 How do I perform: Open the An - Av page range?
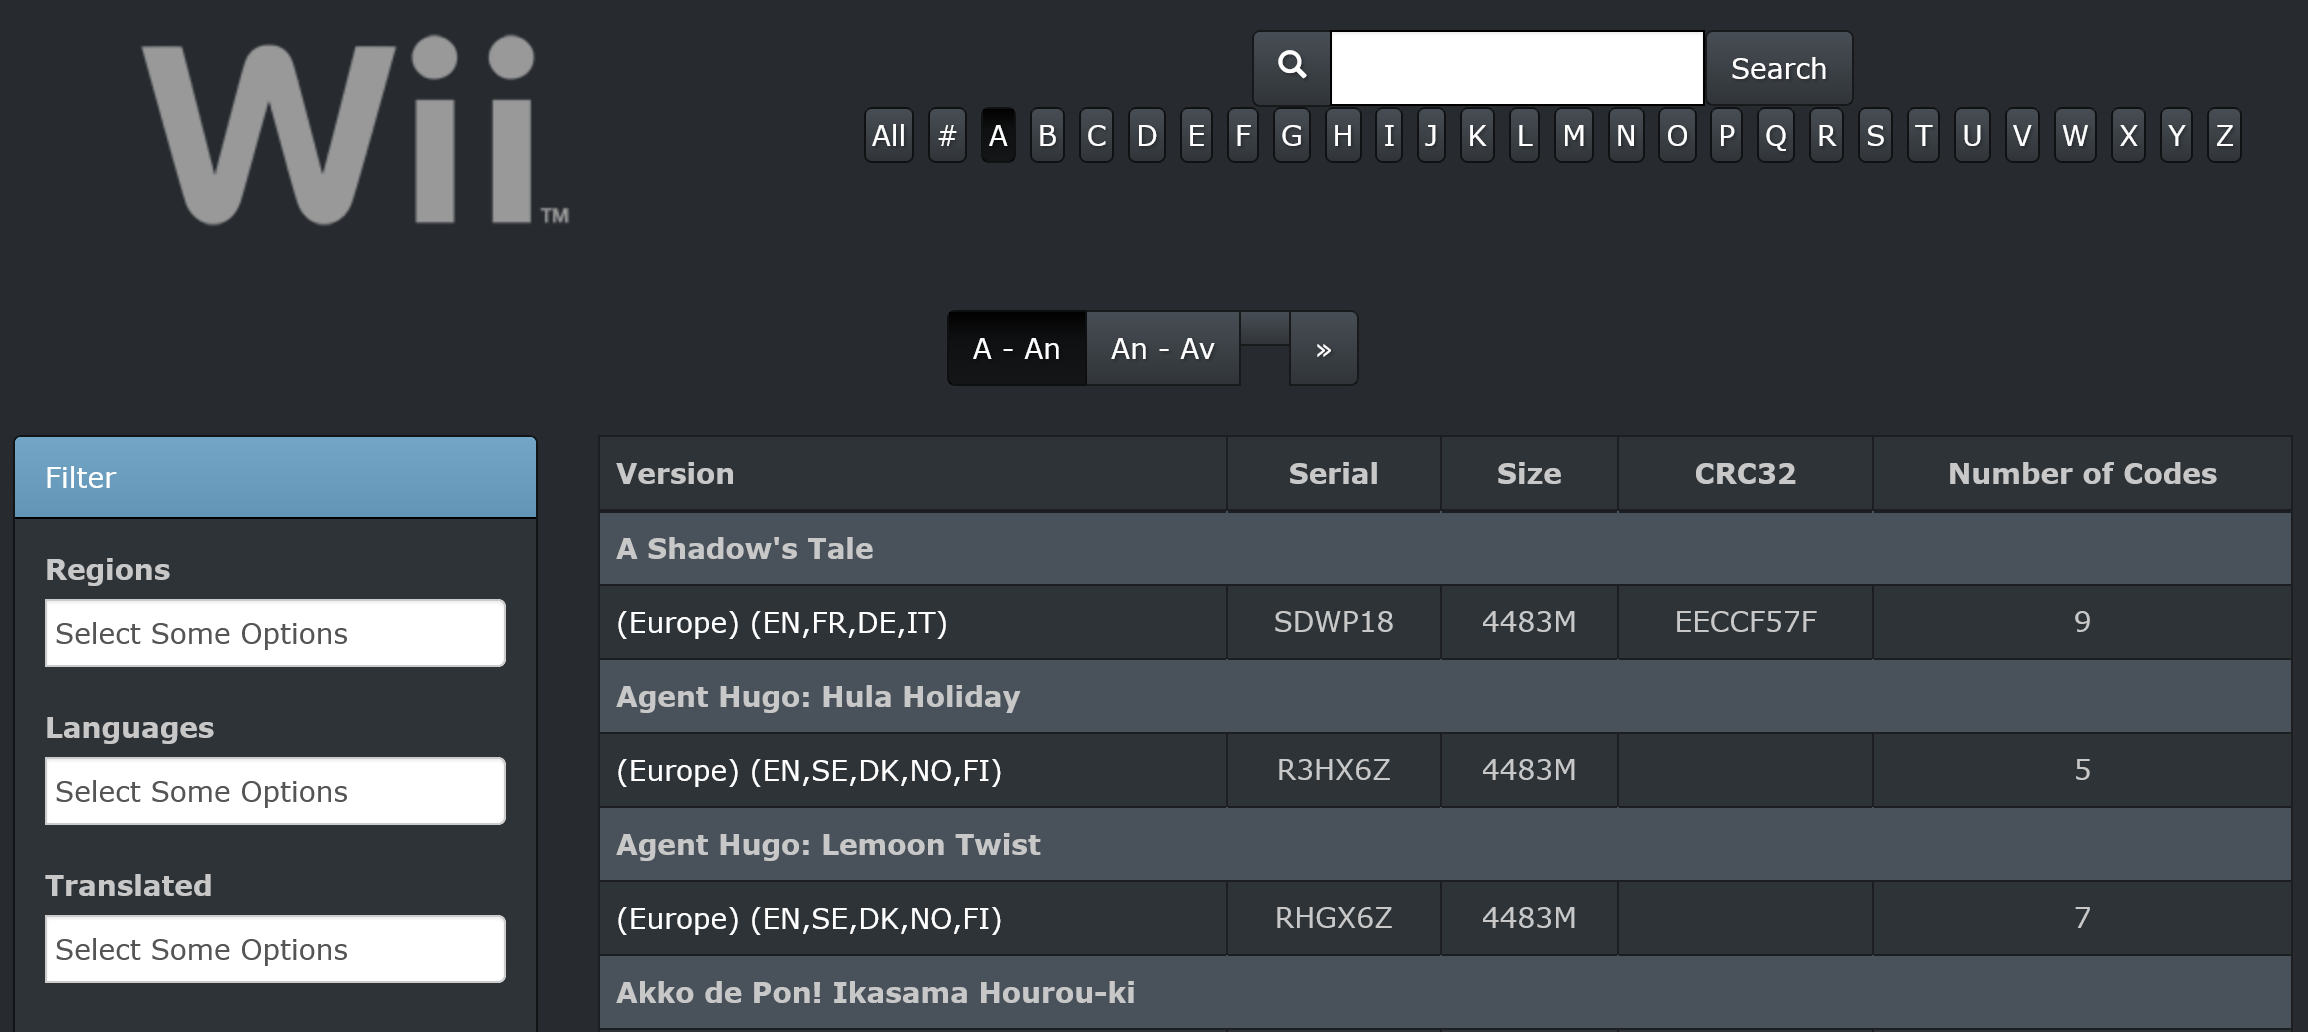coord(1163,348)
